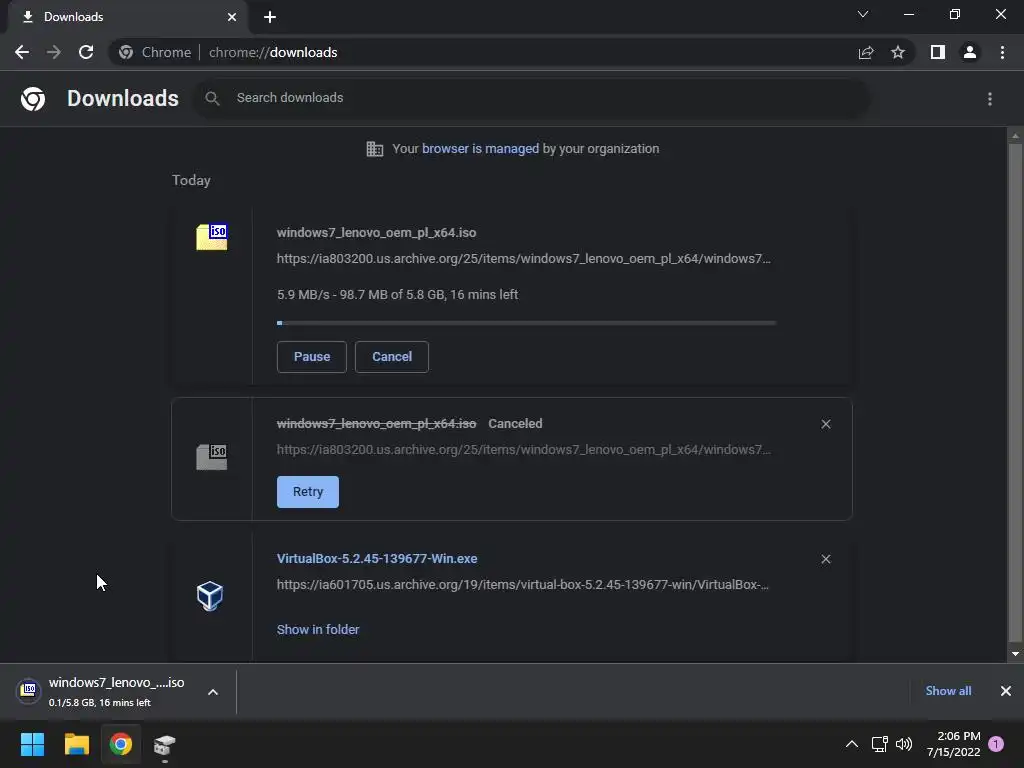Click the forward navigation arrow
Image resolution: width=1024 pixels, height=768 pixels.
[x=54, y=52]
